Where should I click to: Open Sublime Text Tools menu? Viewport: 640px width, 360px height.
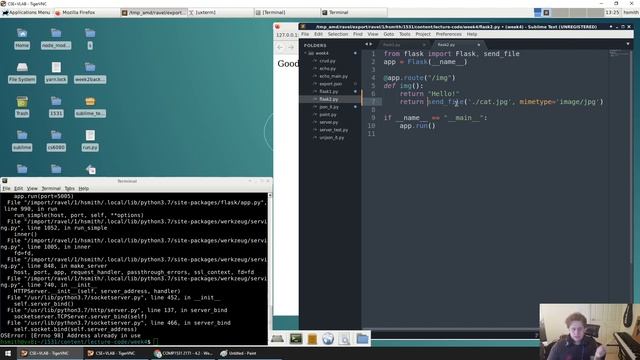click(405, 34)
